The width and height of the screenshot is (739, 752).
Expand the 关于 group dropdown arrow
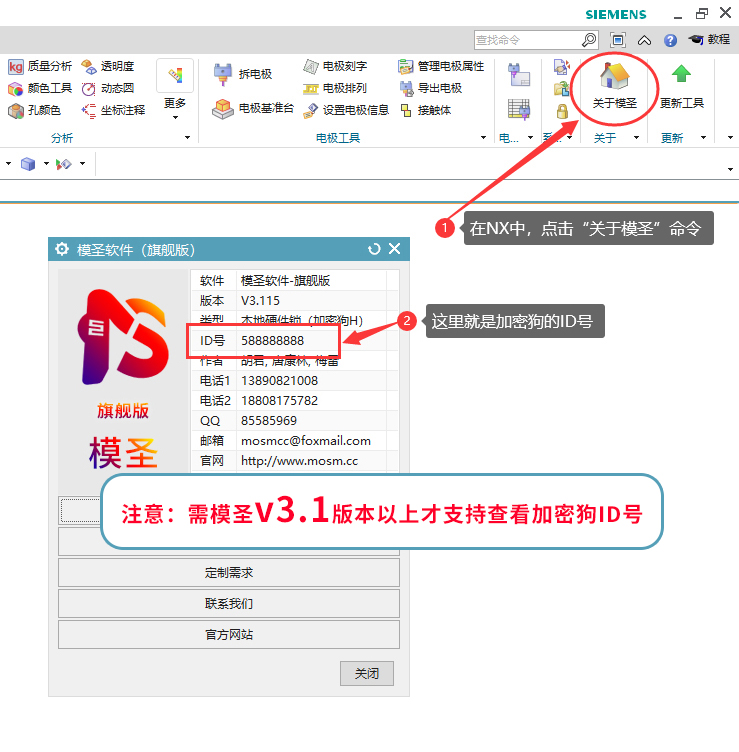click(636, 138)
